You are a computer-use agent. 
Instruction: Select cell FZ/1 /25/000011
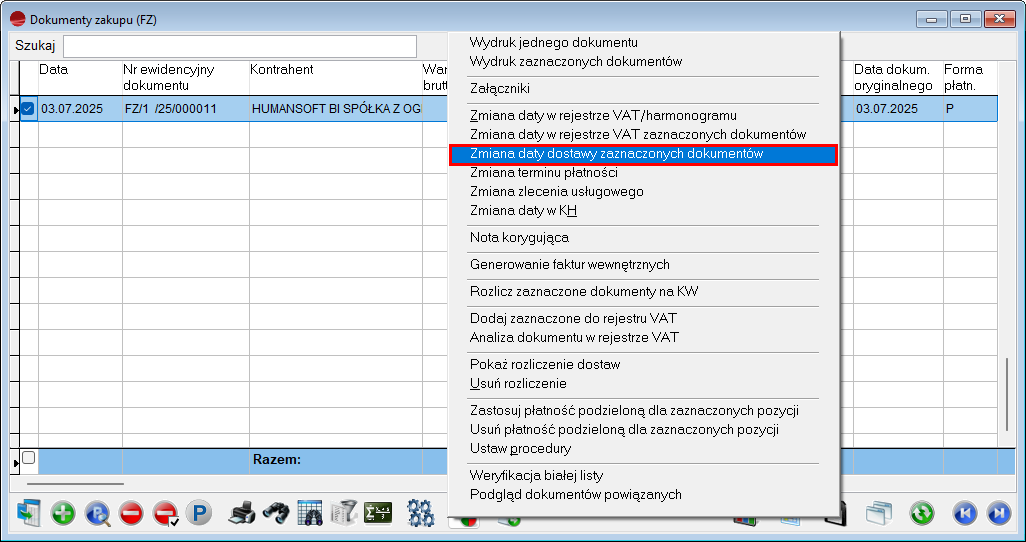pyautogui.click(x=186, y=109)
